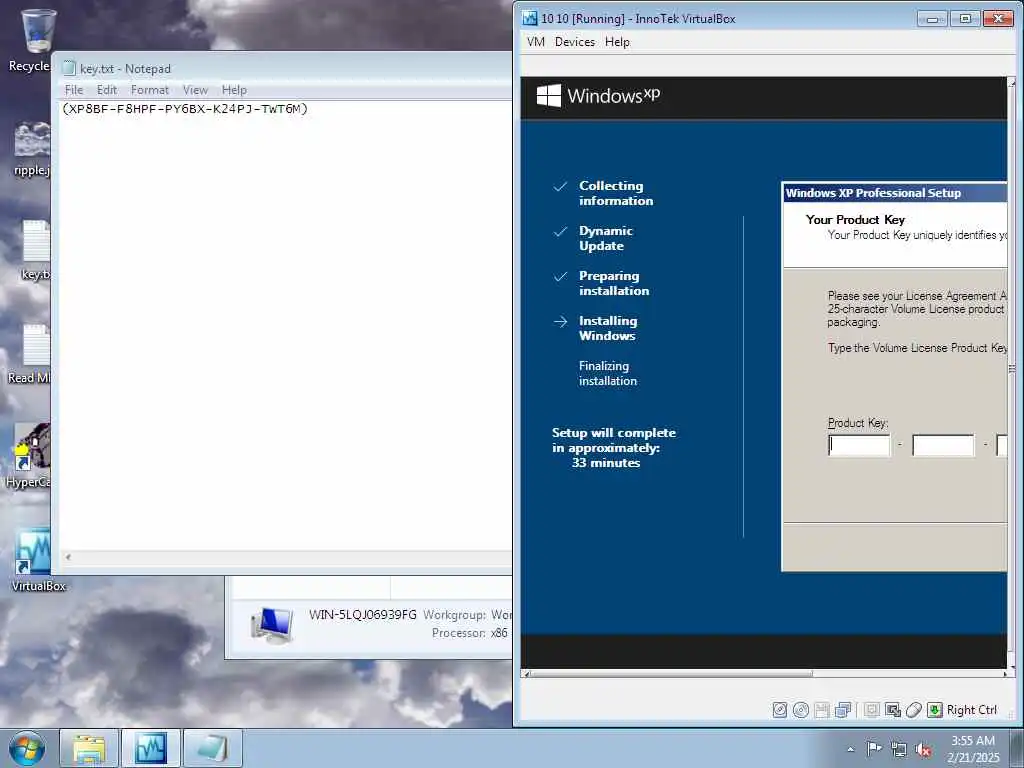Minimize the VirtualBox window

tap(932, 19)
